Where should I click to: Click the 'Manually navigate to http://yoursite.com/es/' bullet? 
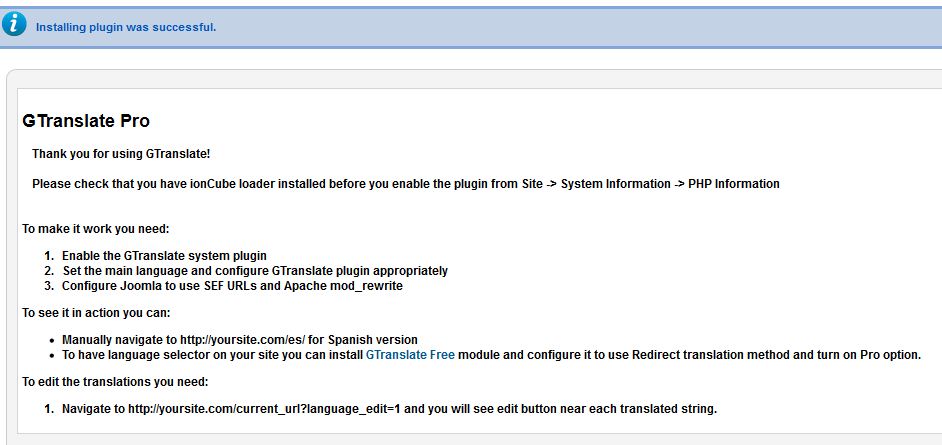(x=240, y=340)
